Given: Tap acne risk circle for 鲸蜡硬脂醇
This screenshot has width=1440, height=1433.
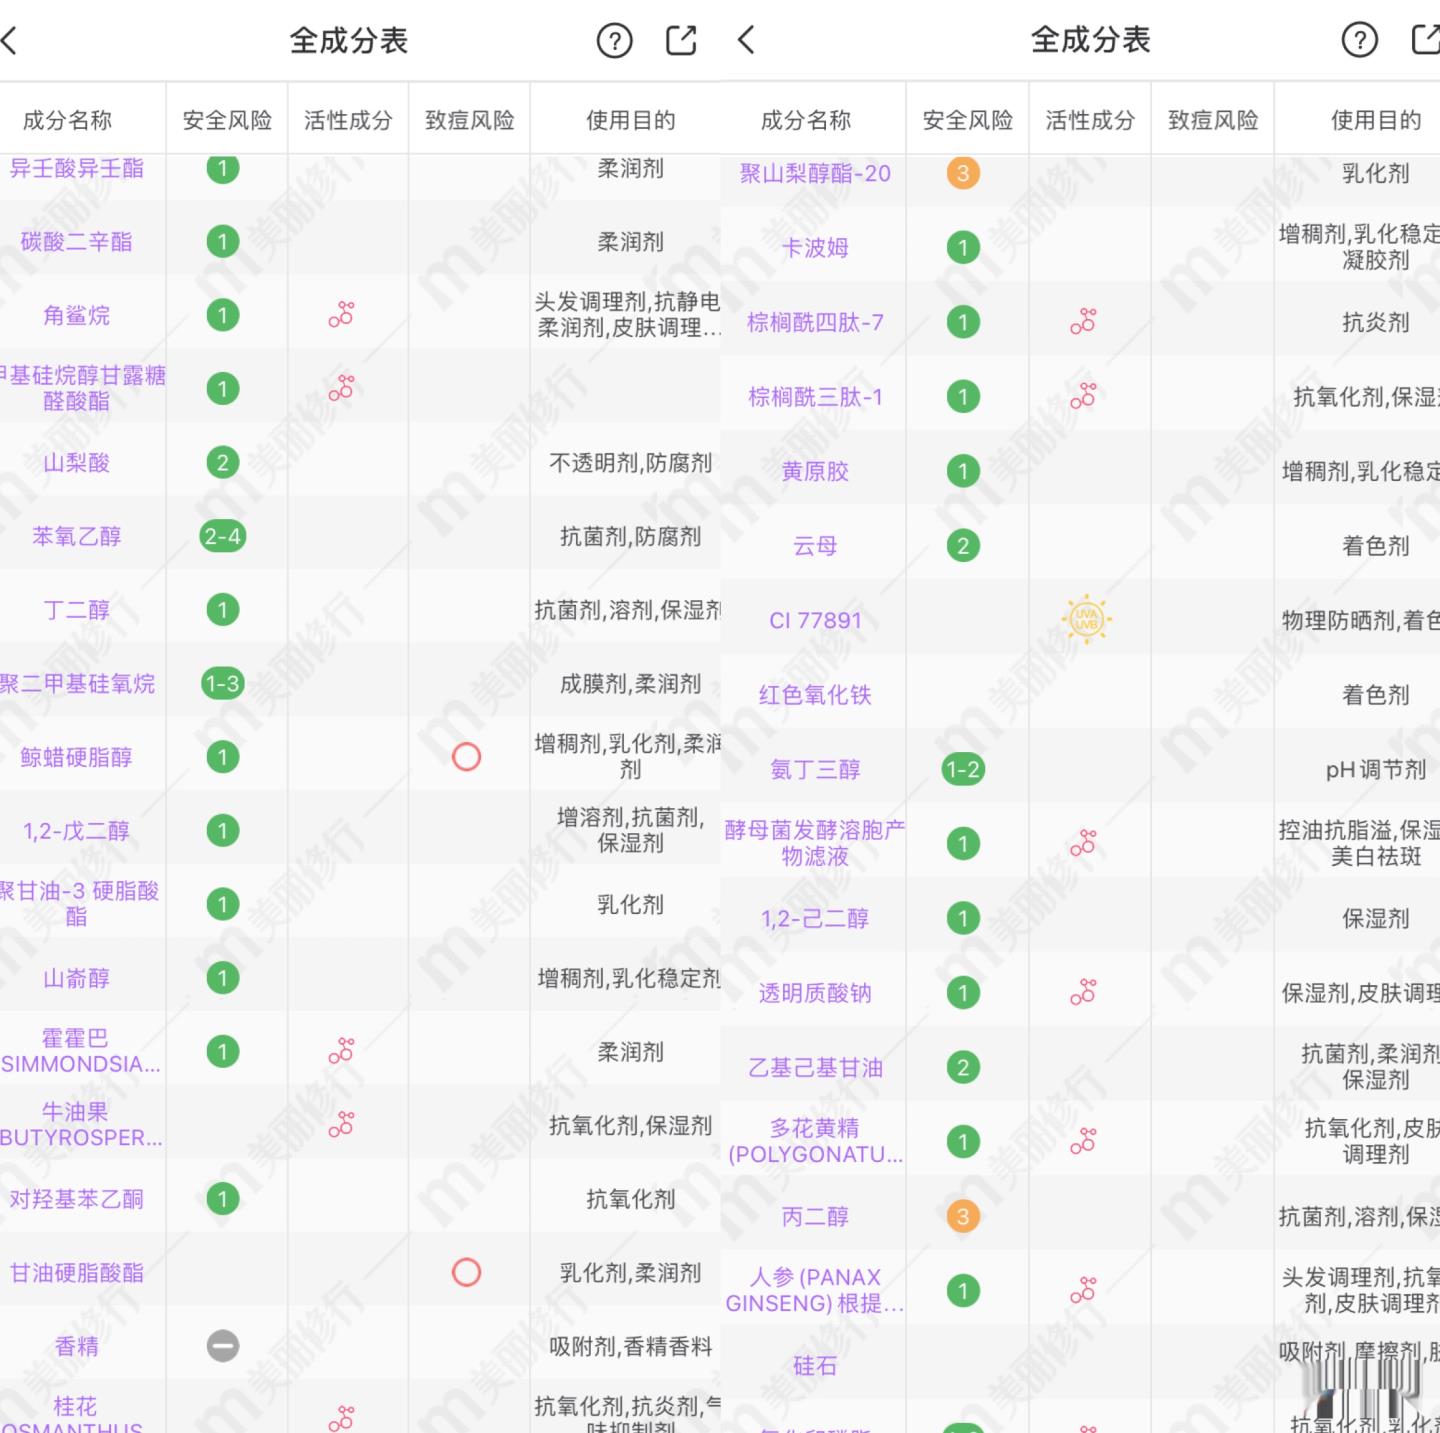Looking at the screenshot, I should click(x=466, y=757).
